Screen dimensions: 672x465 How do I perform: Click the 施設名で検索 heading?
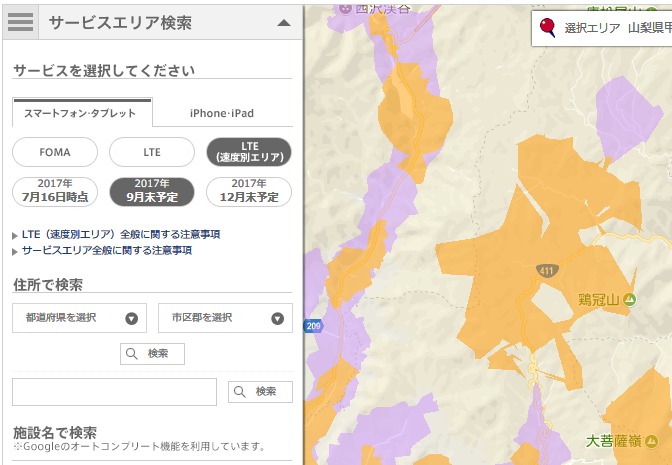click(x=55, y=432)
